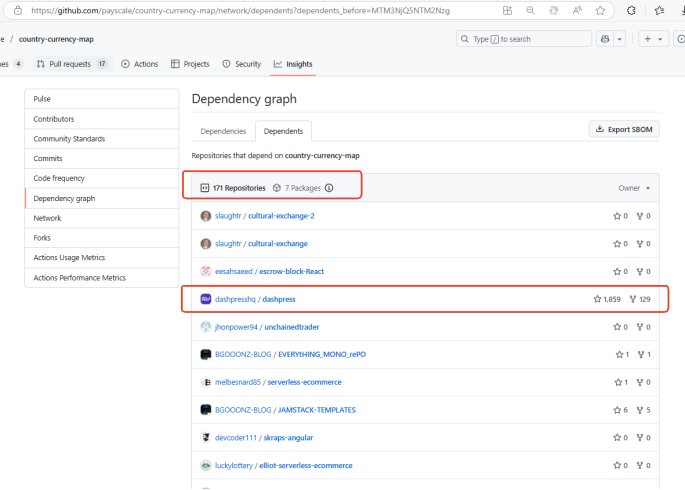Open the split screen icon in address bar

coord(507,10)
